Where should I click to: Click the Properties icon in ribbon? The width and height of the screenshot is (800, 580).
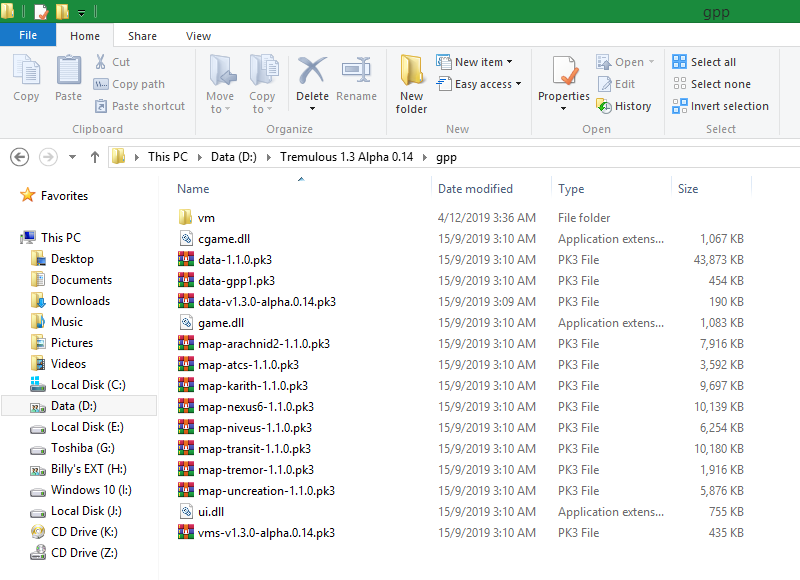(x=564, y=72)
